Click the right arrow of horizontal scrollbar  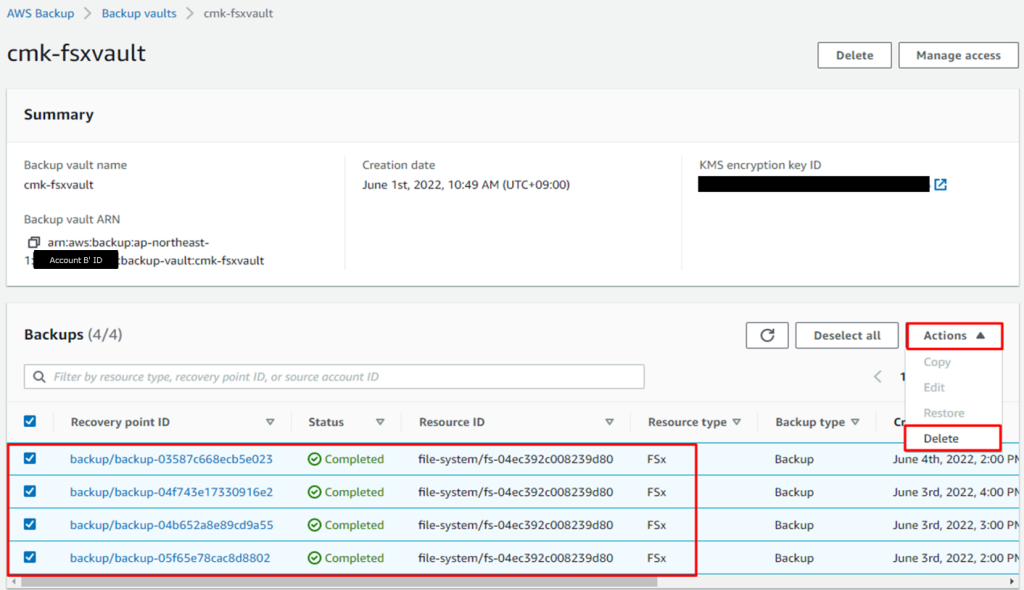coord(1012,582)
